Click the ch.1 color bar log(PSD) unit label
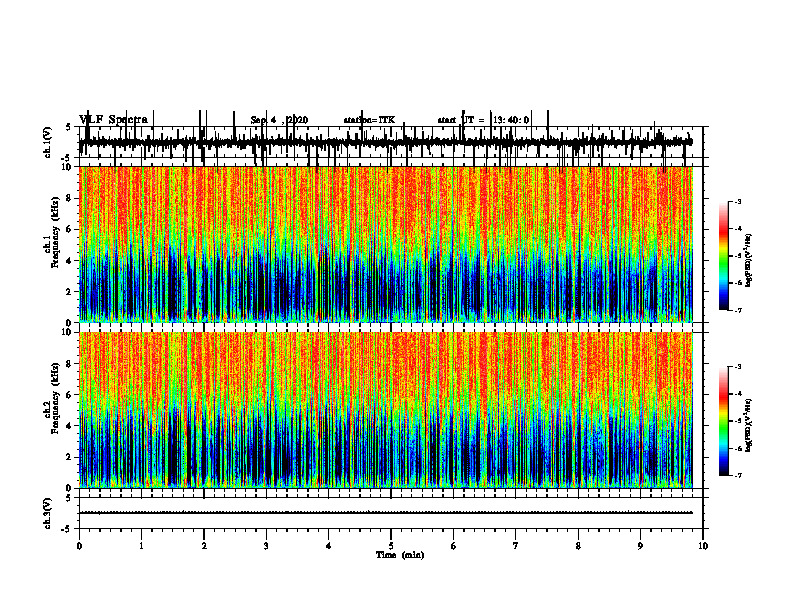 pyautogui.click(x=749, y=261)
